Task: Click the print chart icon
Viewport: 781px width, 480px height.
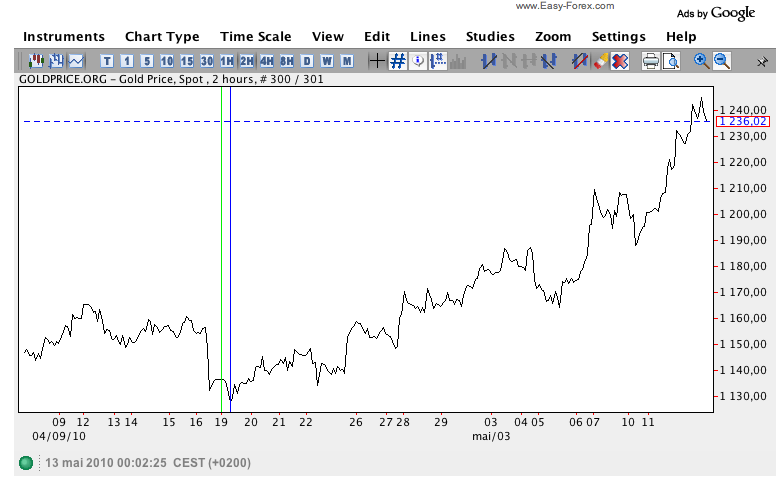Action: [x=650, y=61]
